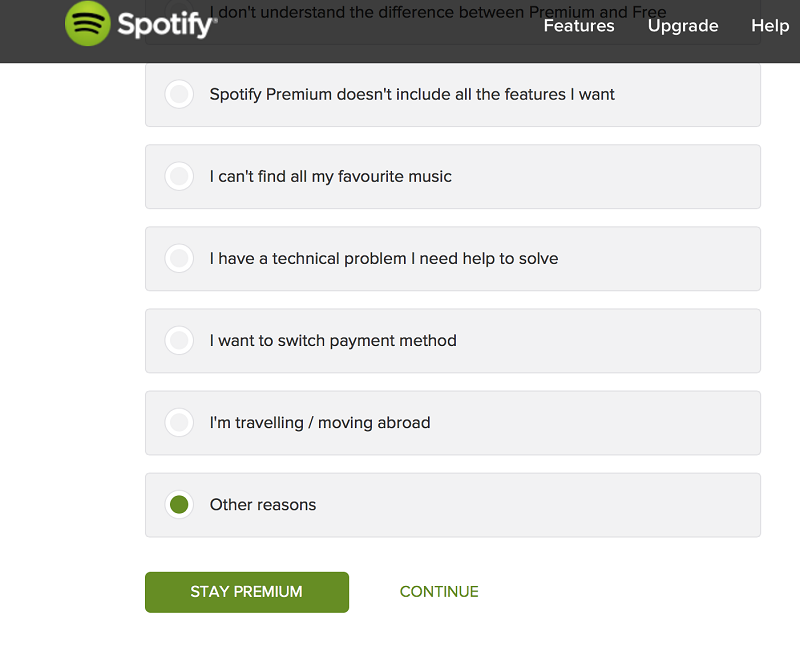Open the Help menu item
Viewport: 800px width, 651px height.
(x=770, y=26)
